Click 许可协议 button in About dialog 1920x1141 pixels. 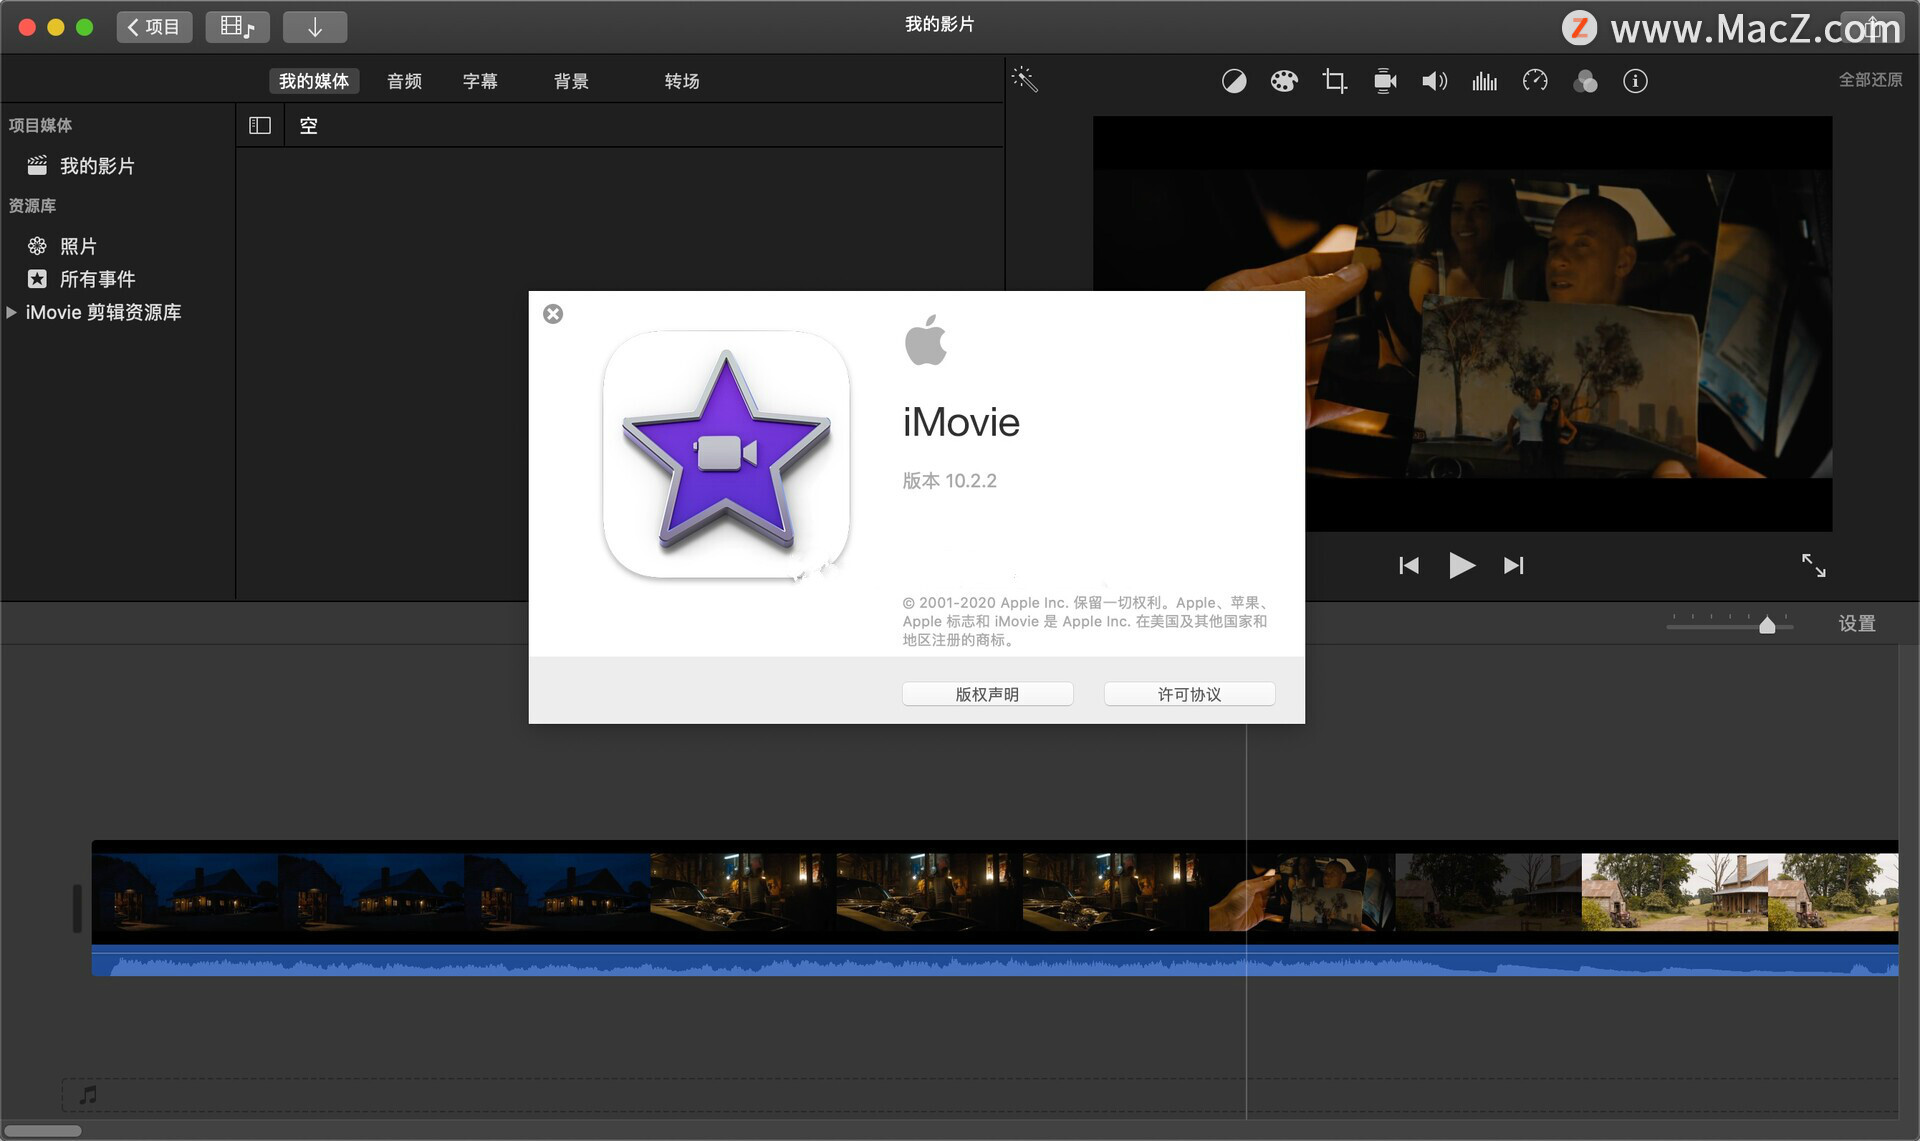(x=1189, y=694)
